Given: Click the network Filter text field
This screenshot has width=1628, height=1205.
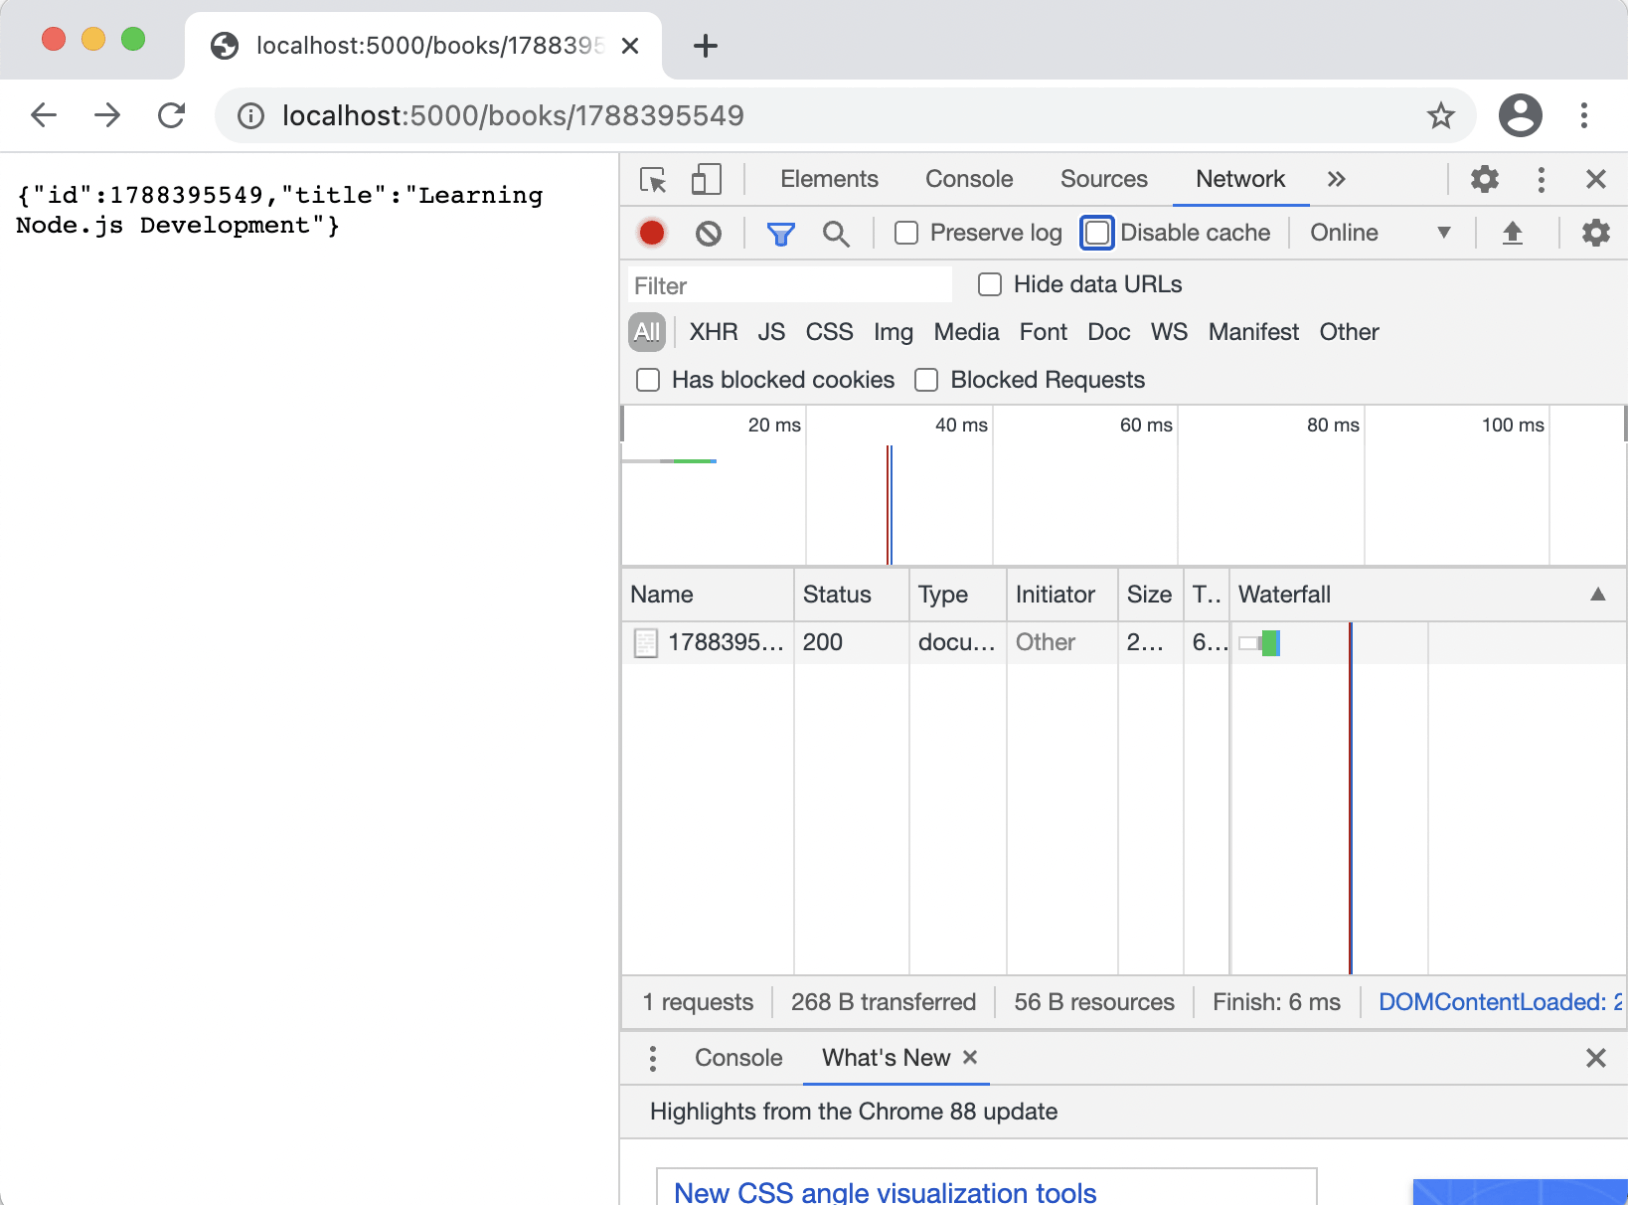Looking at the screenshot, I should [x=789, y=286].
